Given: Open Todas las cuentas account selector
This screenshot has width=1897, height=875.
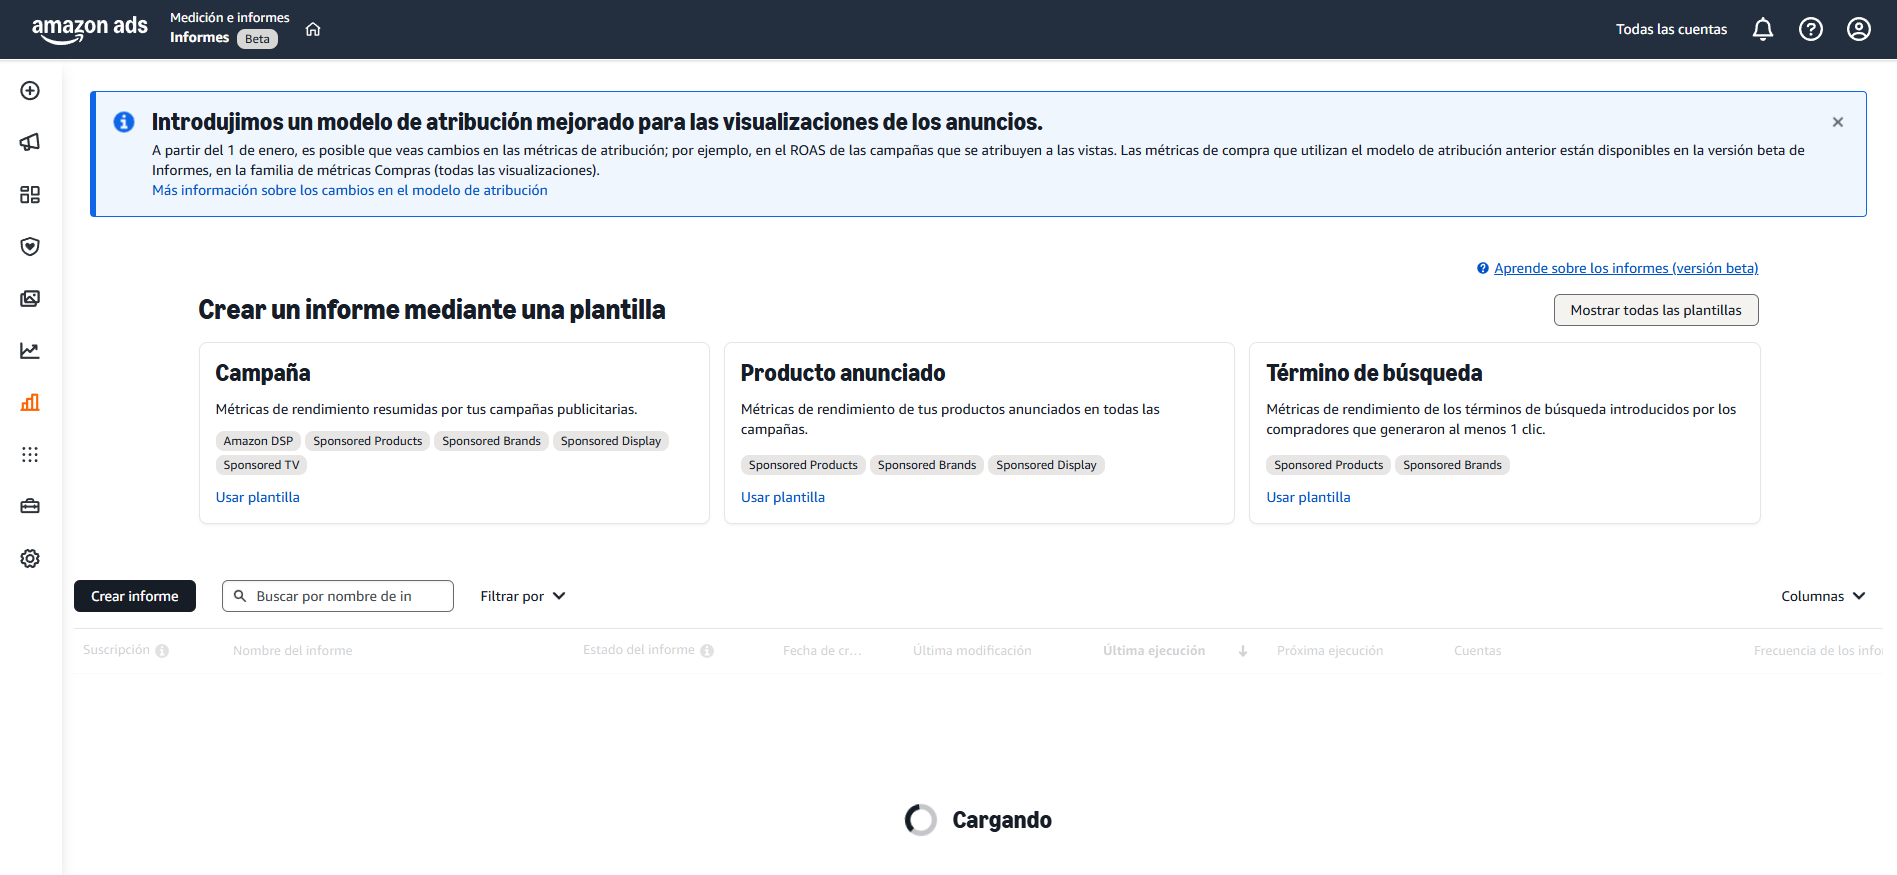Looking at the screenshot, I should pos(1671,29).
